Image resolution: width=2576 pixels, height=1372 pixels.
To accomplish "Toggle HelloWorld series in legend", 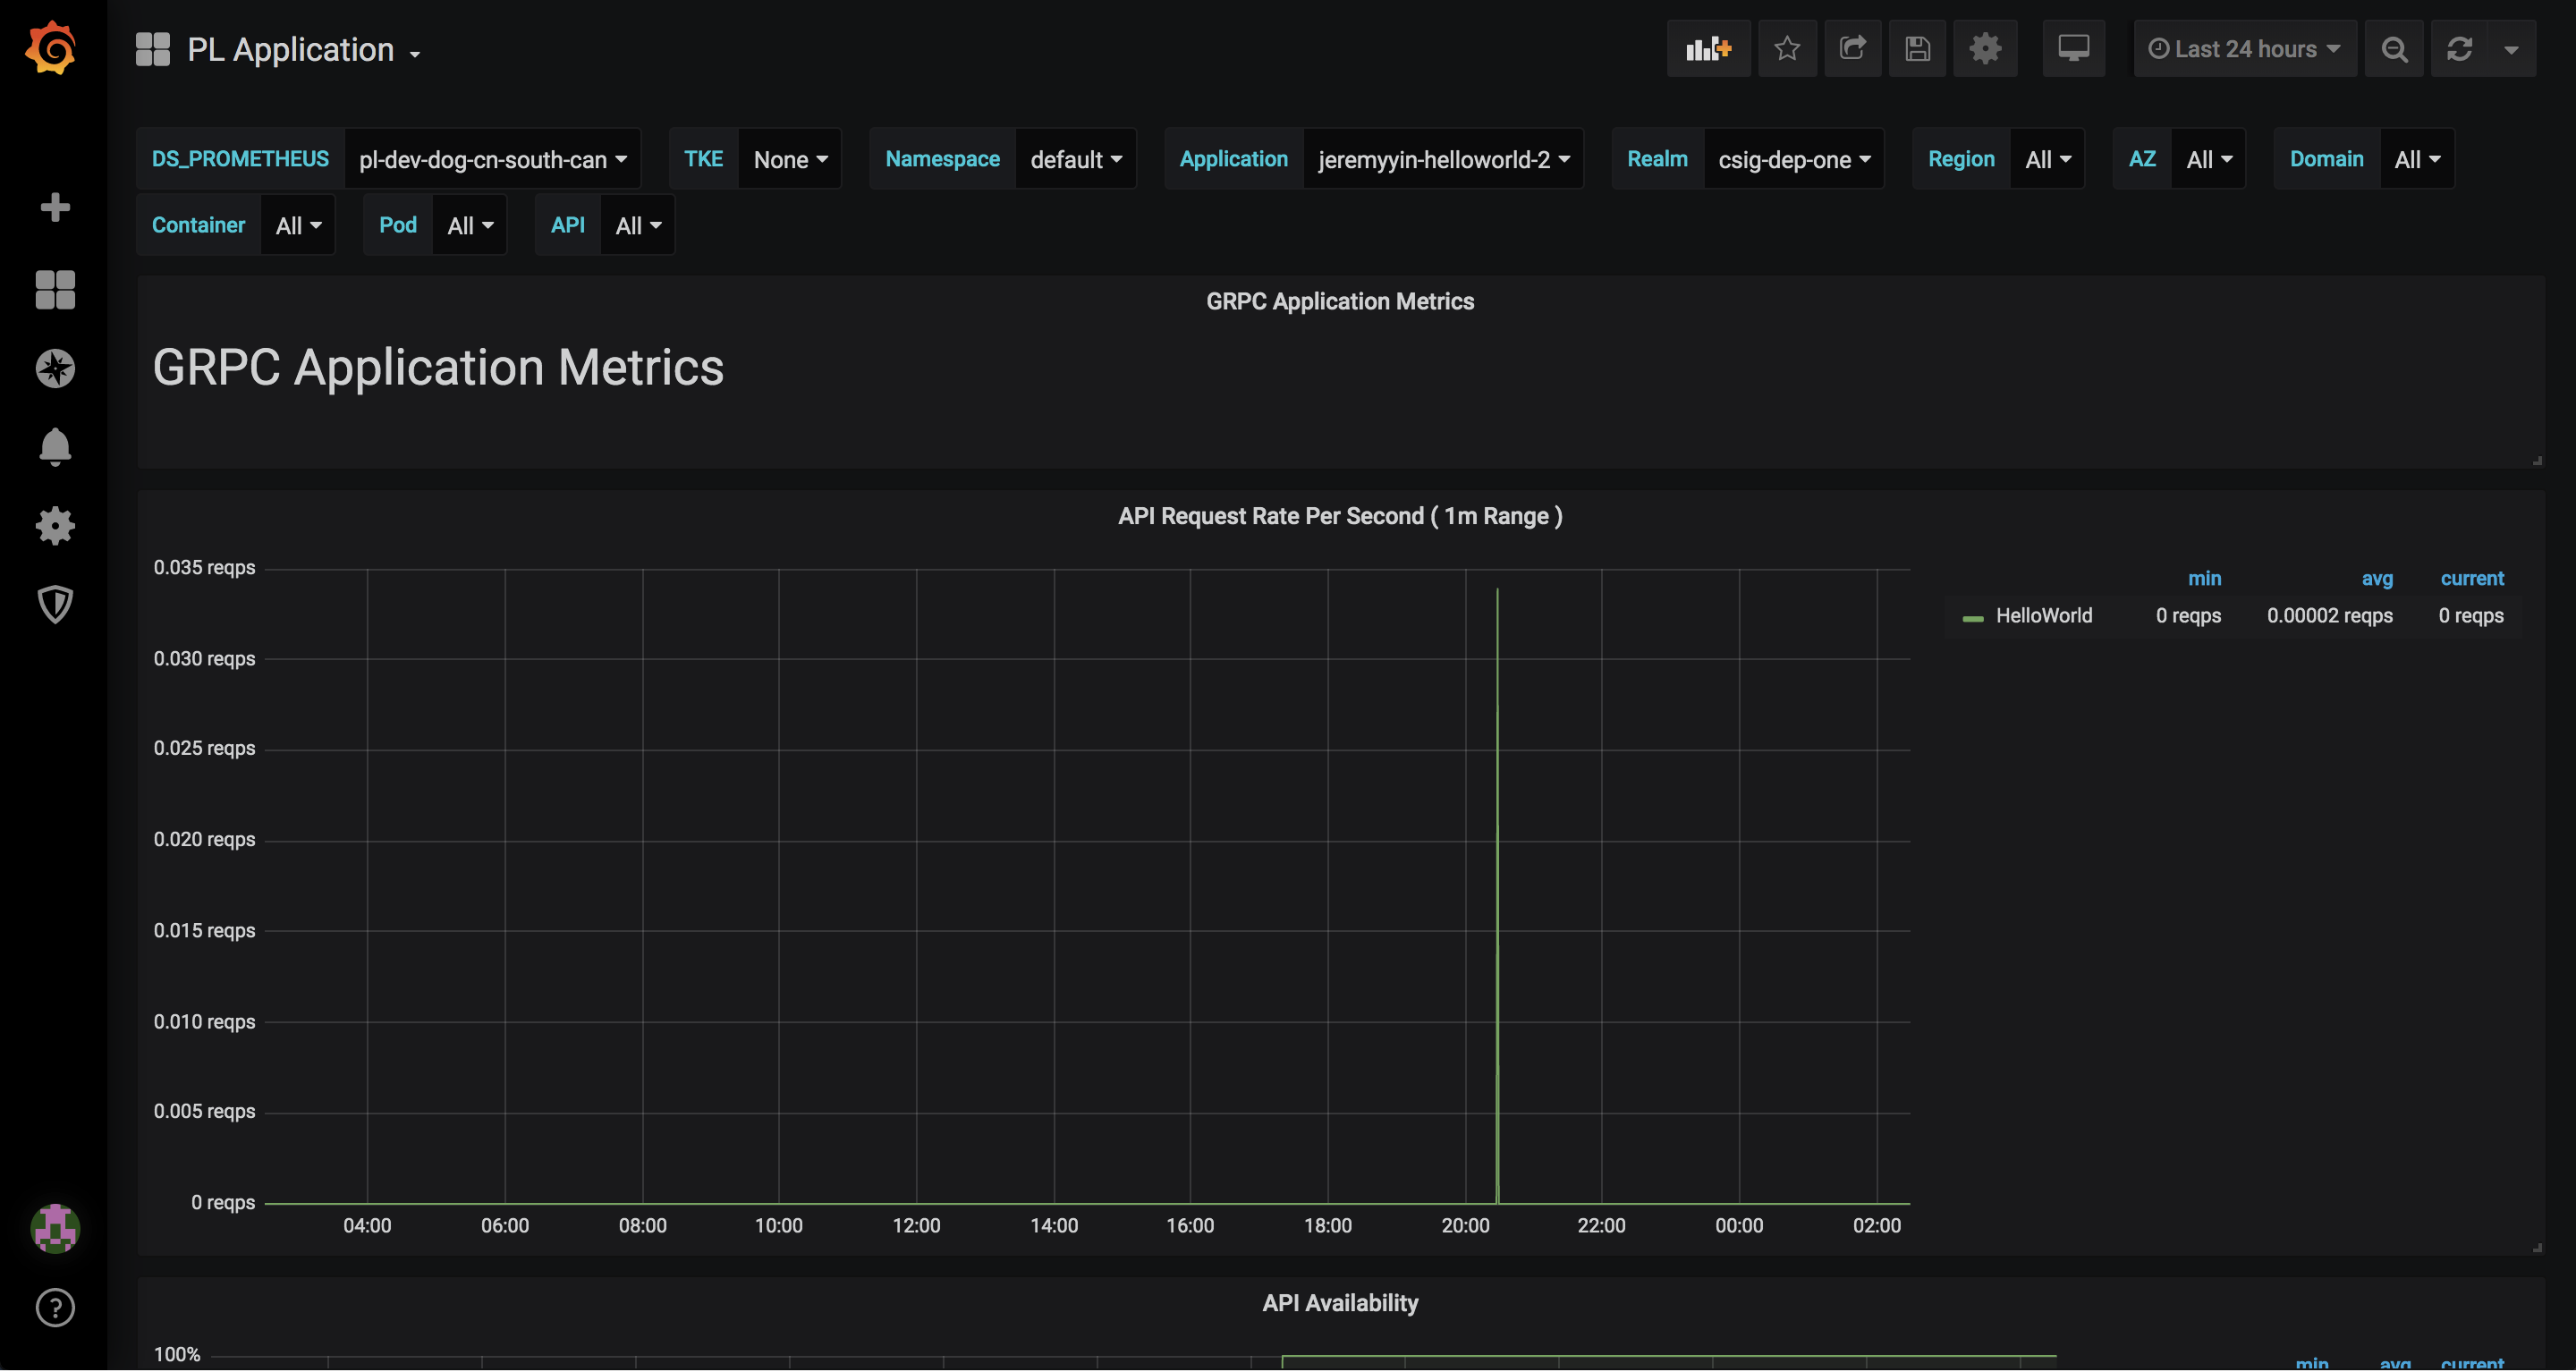I will pos(2043,616).
